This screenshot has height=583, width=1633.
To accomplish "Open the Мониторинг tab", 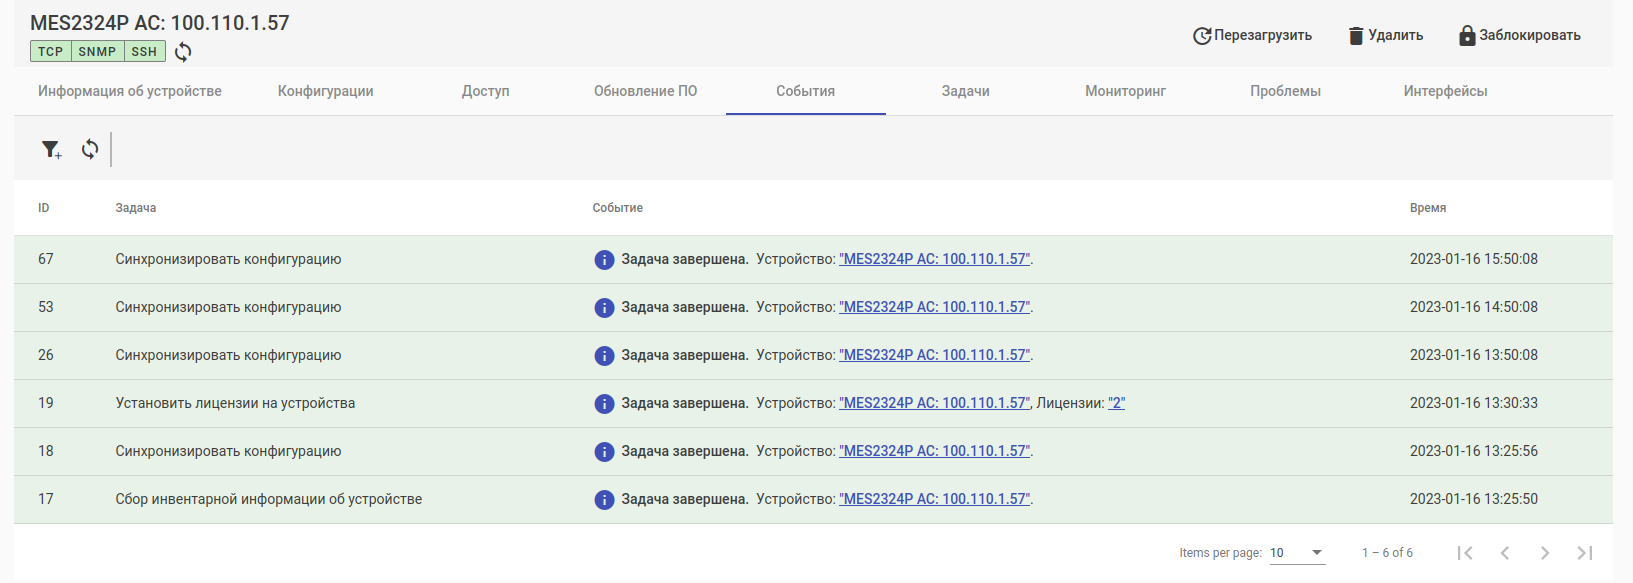I will pyautogui.click(x=1125, y=91).
